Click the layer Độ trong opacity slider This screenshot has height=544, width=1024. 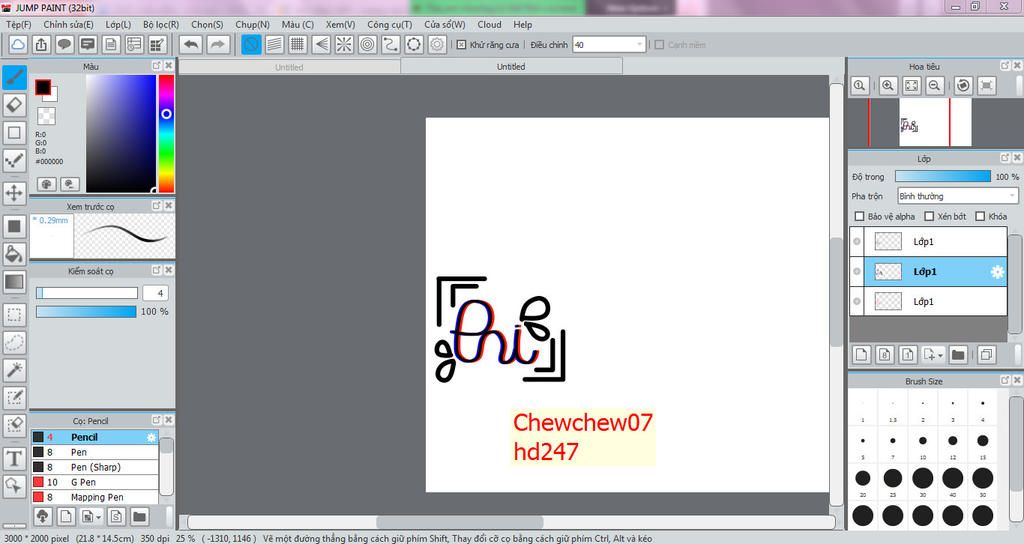[942, 176]
